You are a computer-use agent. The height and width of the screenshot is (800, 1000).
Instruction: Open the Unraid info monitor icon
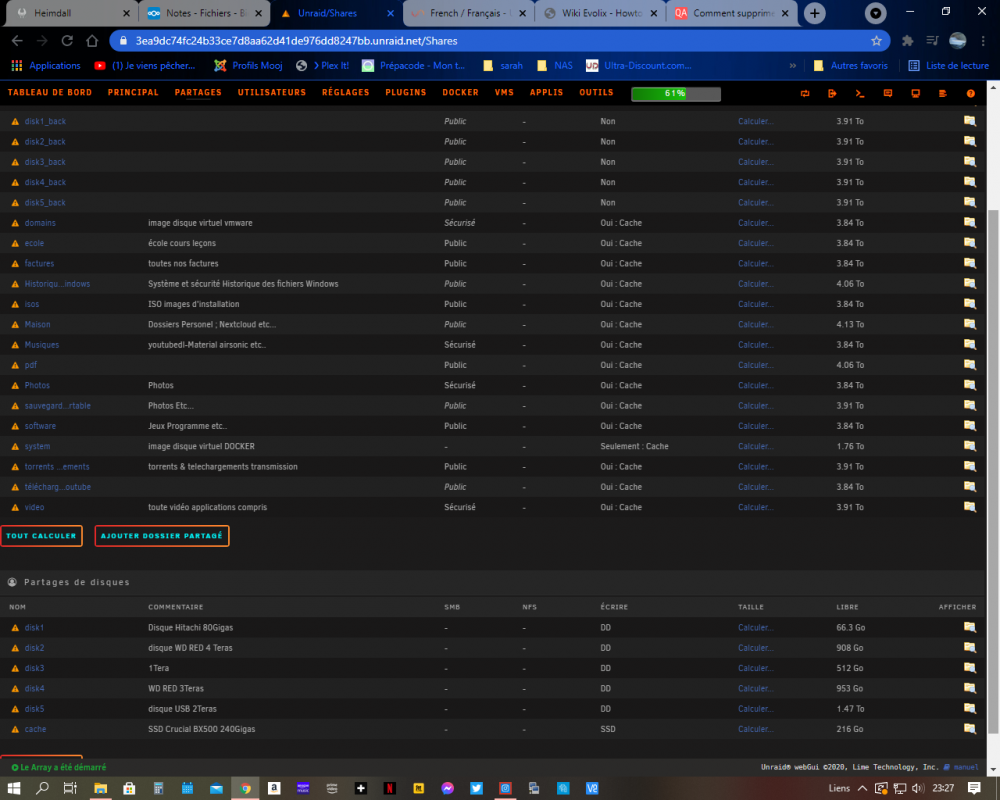pos(915,93)
